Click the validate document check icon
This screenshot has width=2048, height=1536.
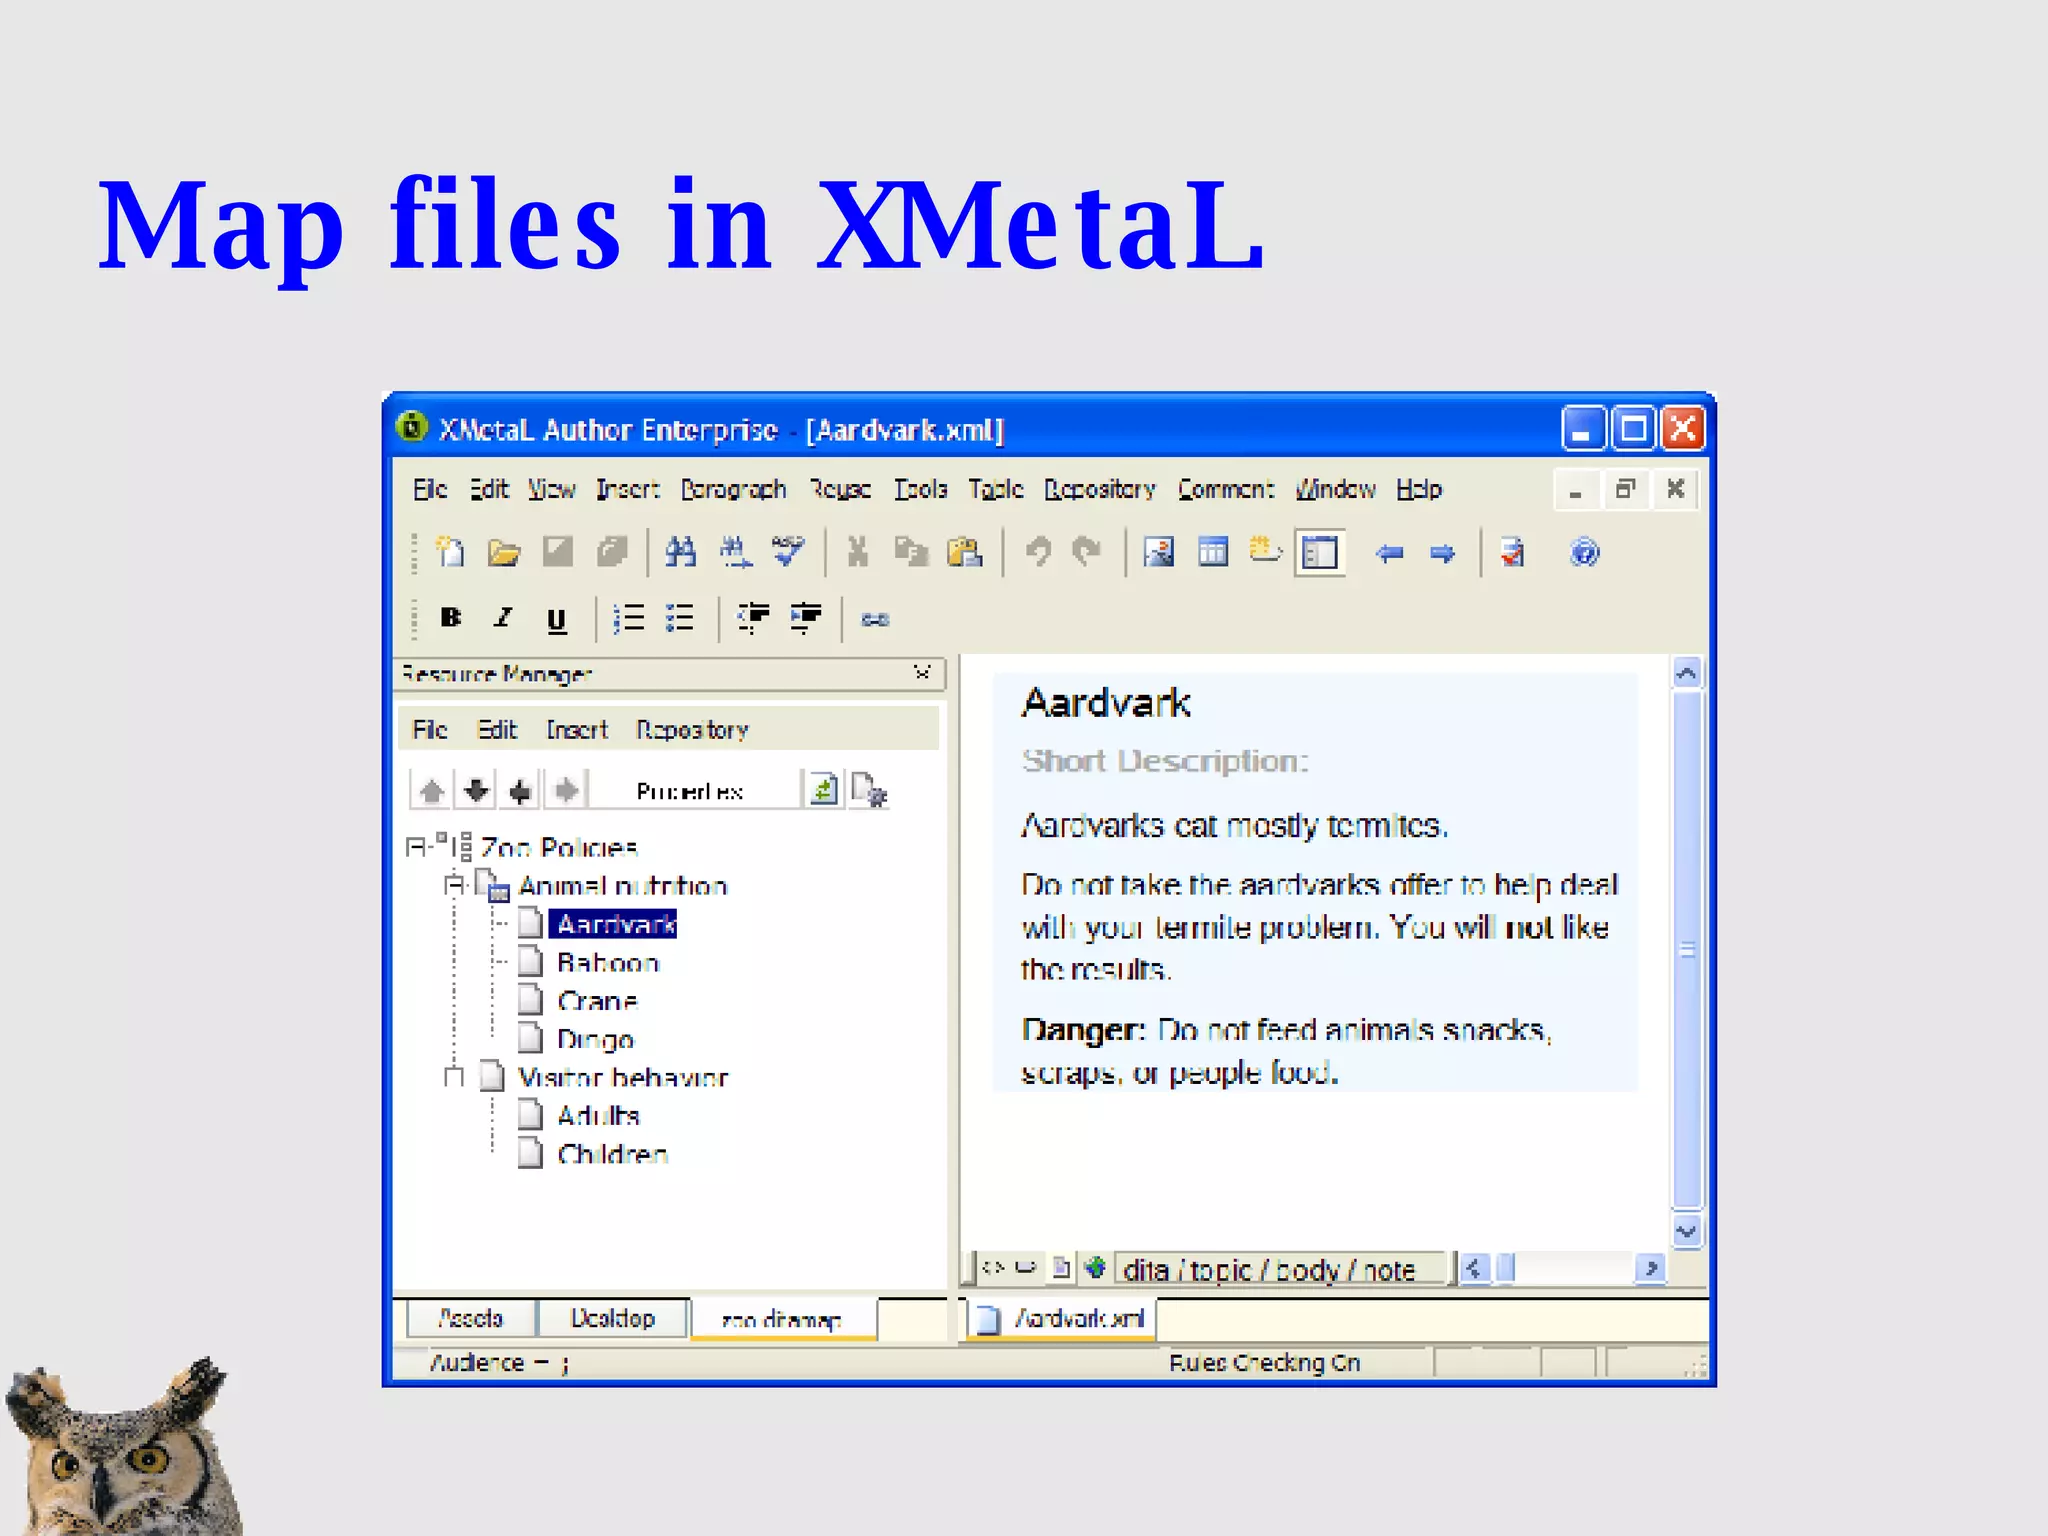click(x=1512, y=552)
